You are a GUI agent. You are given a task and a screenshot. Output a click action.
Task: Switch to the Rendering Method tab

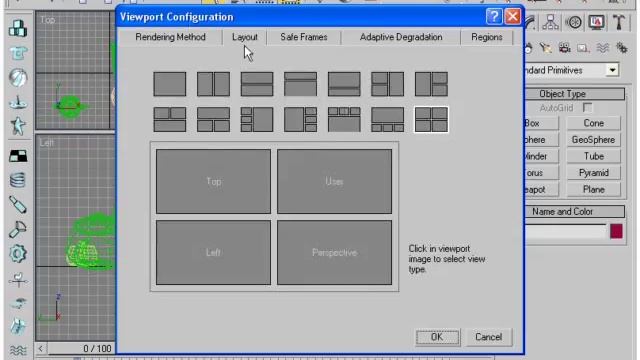coord(170,37)
